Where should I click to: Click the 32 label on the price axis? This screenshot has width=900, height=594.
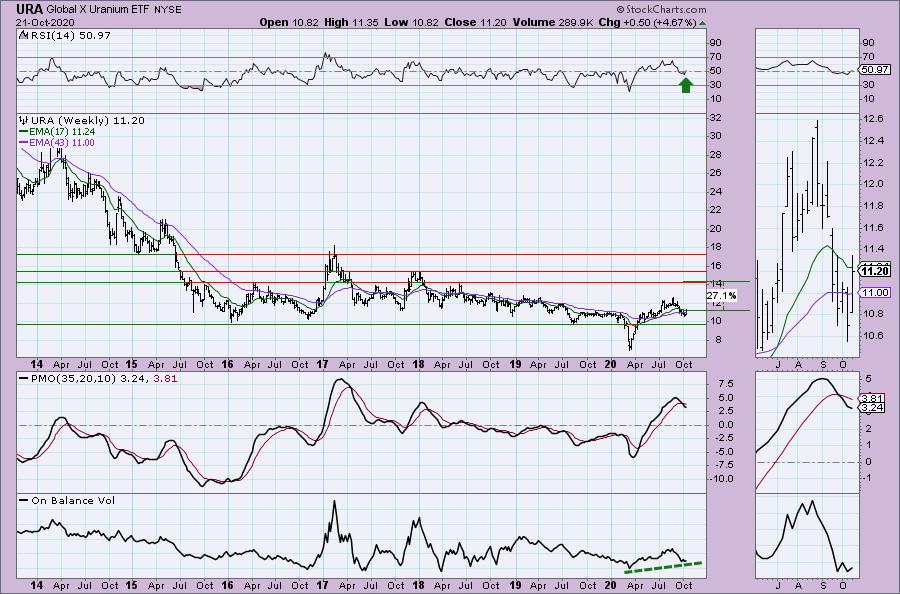[x=716, y=118]
